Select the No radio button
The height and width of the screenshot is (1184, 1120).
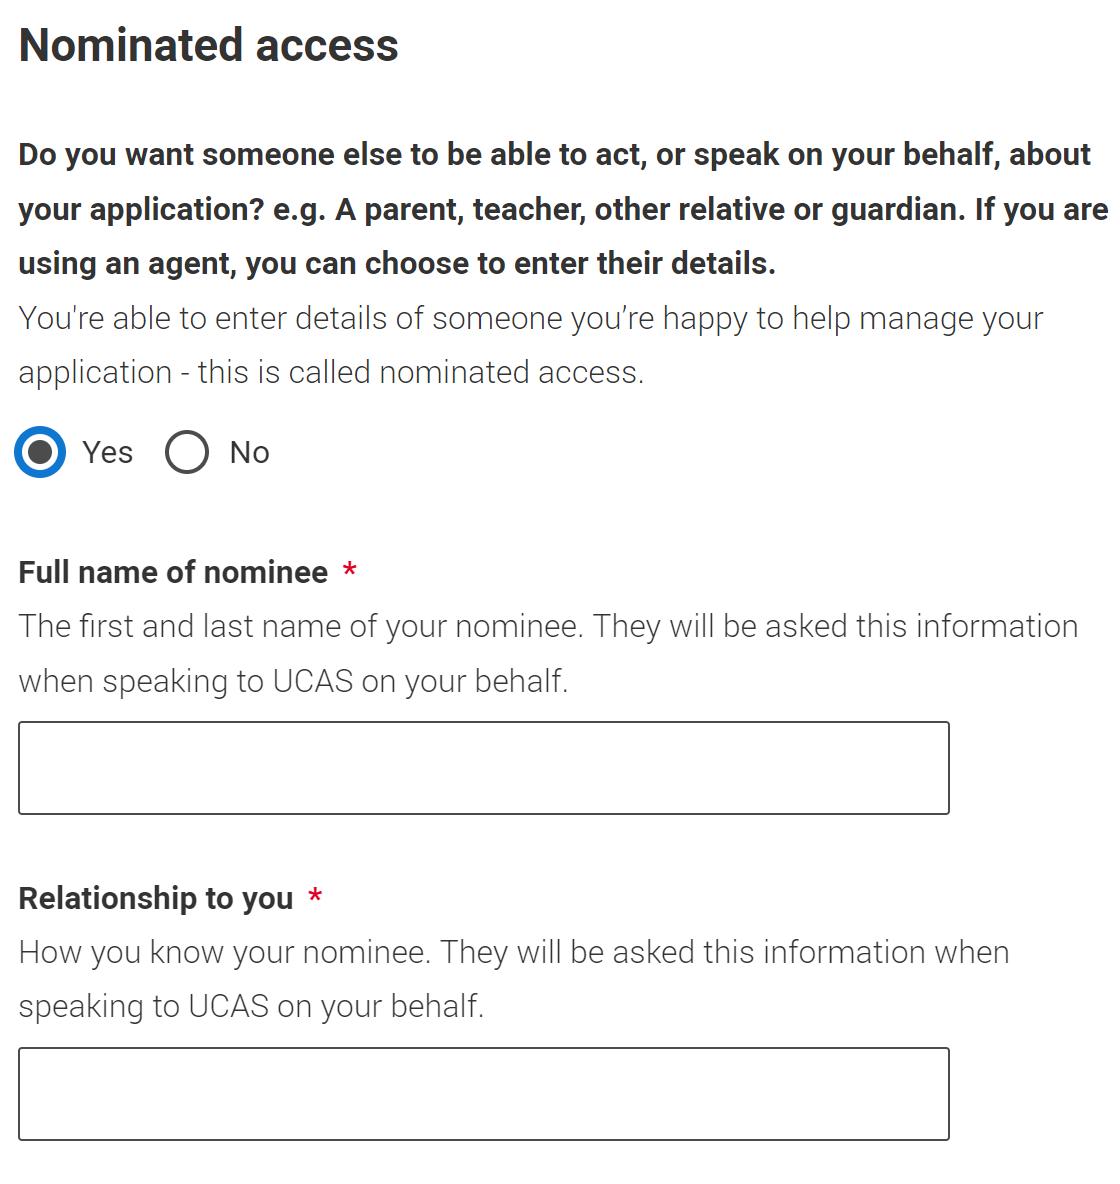tap(187, 452)
